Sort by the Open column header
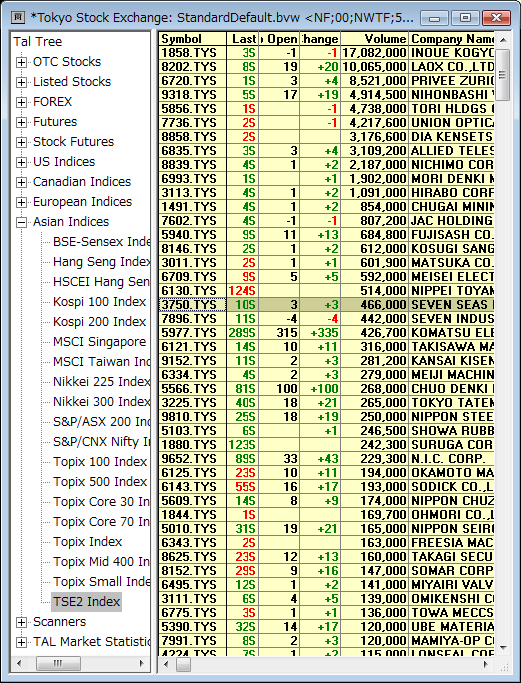The width and height of the screenshot is (521, 683). 279,39
